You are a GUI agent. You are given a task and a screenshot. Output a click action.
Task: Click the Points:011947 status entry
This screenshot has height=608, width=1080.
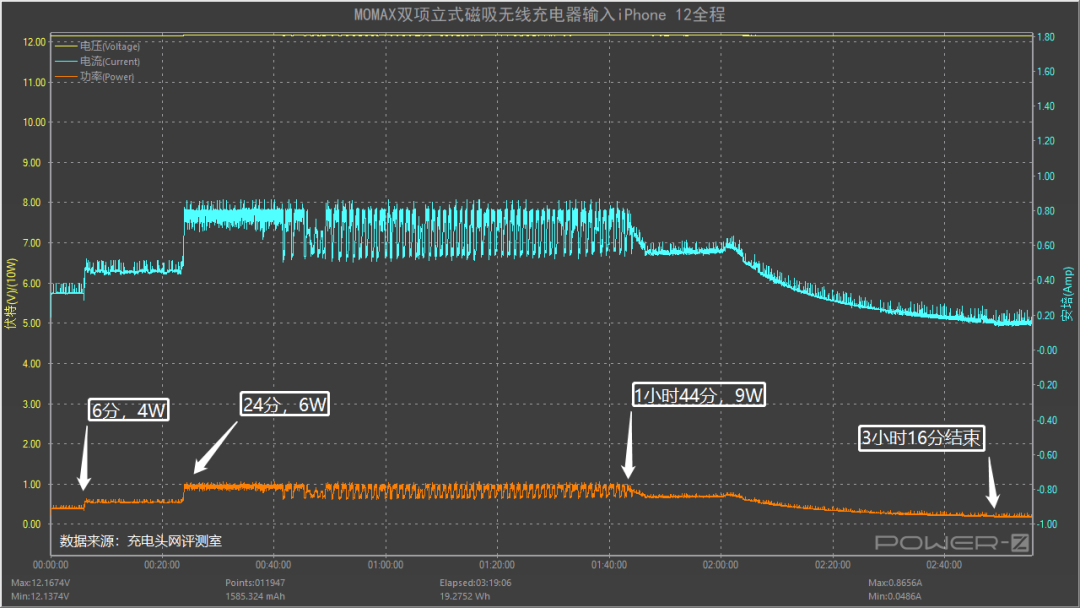pos(255,583)
